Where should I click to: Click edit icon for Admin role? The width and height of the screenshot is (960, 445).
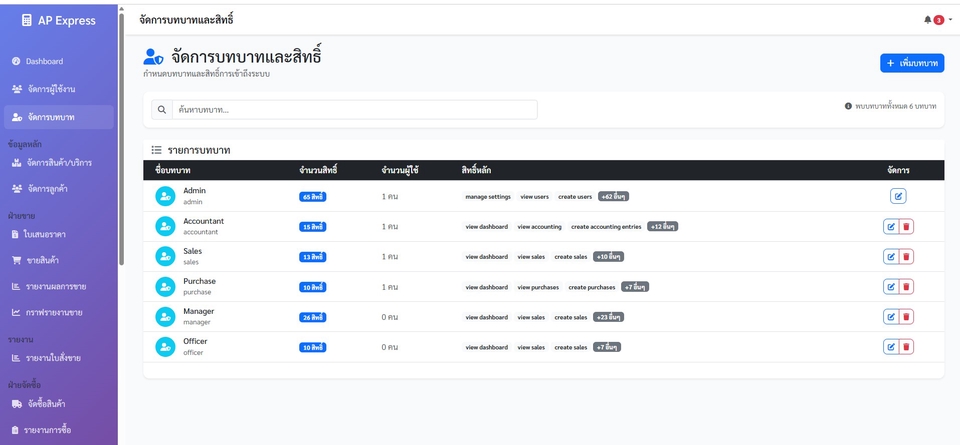(898, 196)
